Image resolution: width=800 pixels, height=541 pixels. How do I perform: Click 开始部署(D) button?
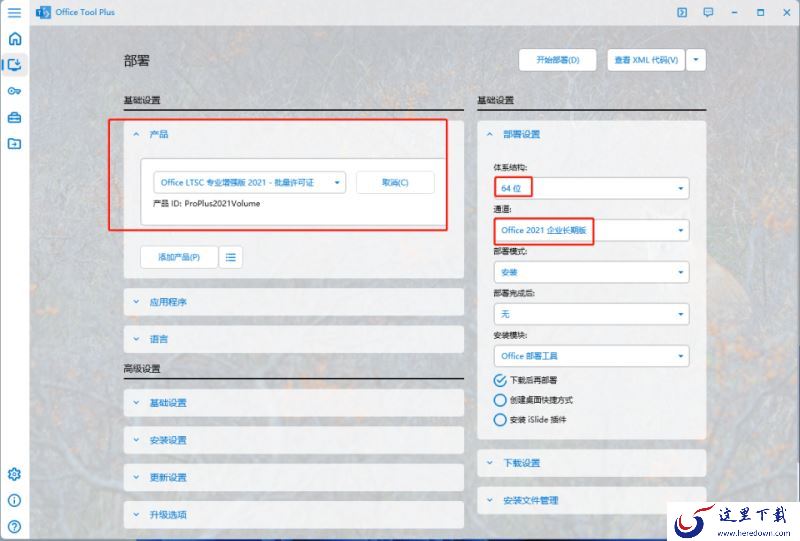(x=558, y=60)
